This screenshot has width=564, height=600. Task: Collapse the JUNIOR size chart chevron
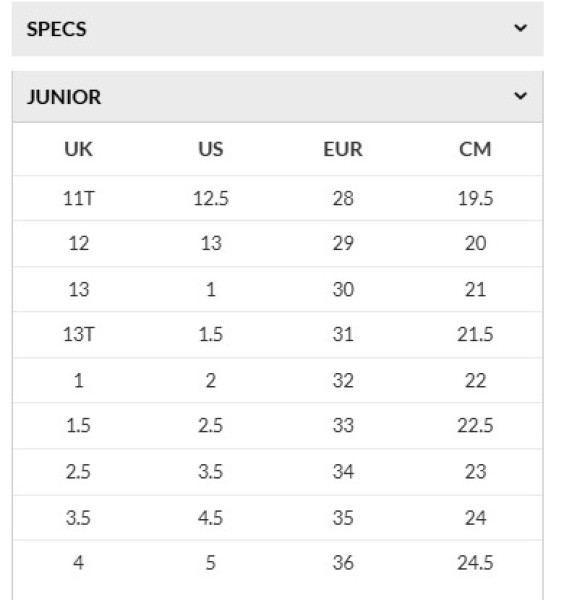(520, 96)
